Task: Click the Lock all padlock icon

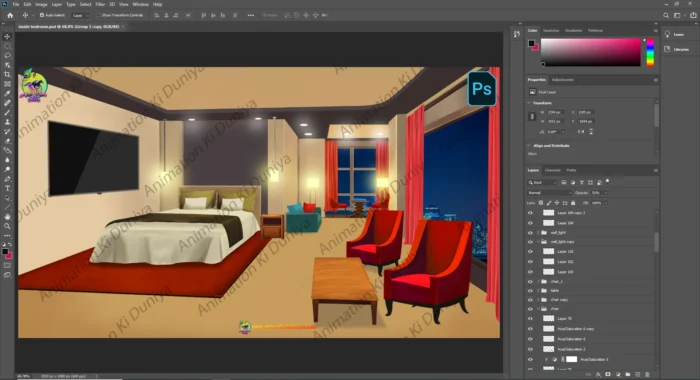Action: click(x=573, y=203)
